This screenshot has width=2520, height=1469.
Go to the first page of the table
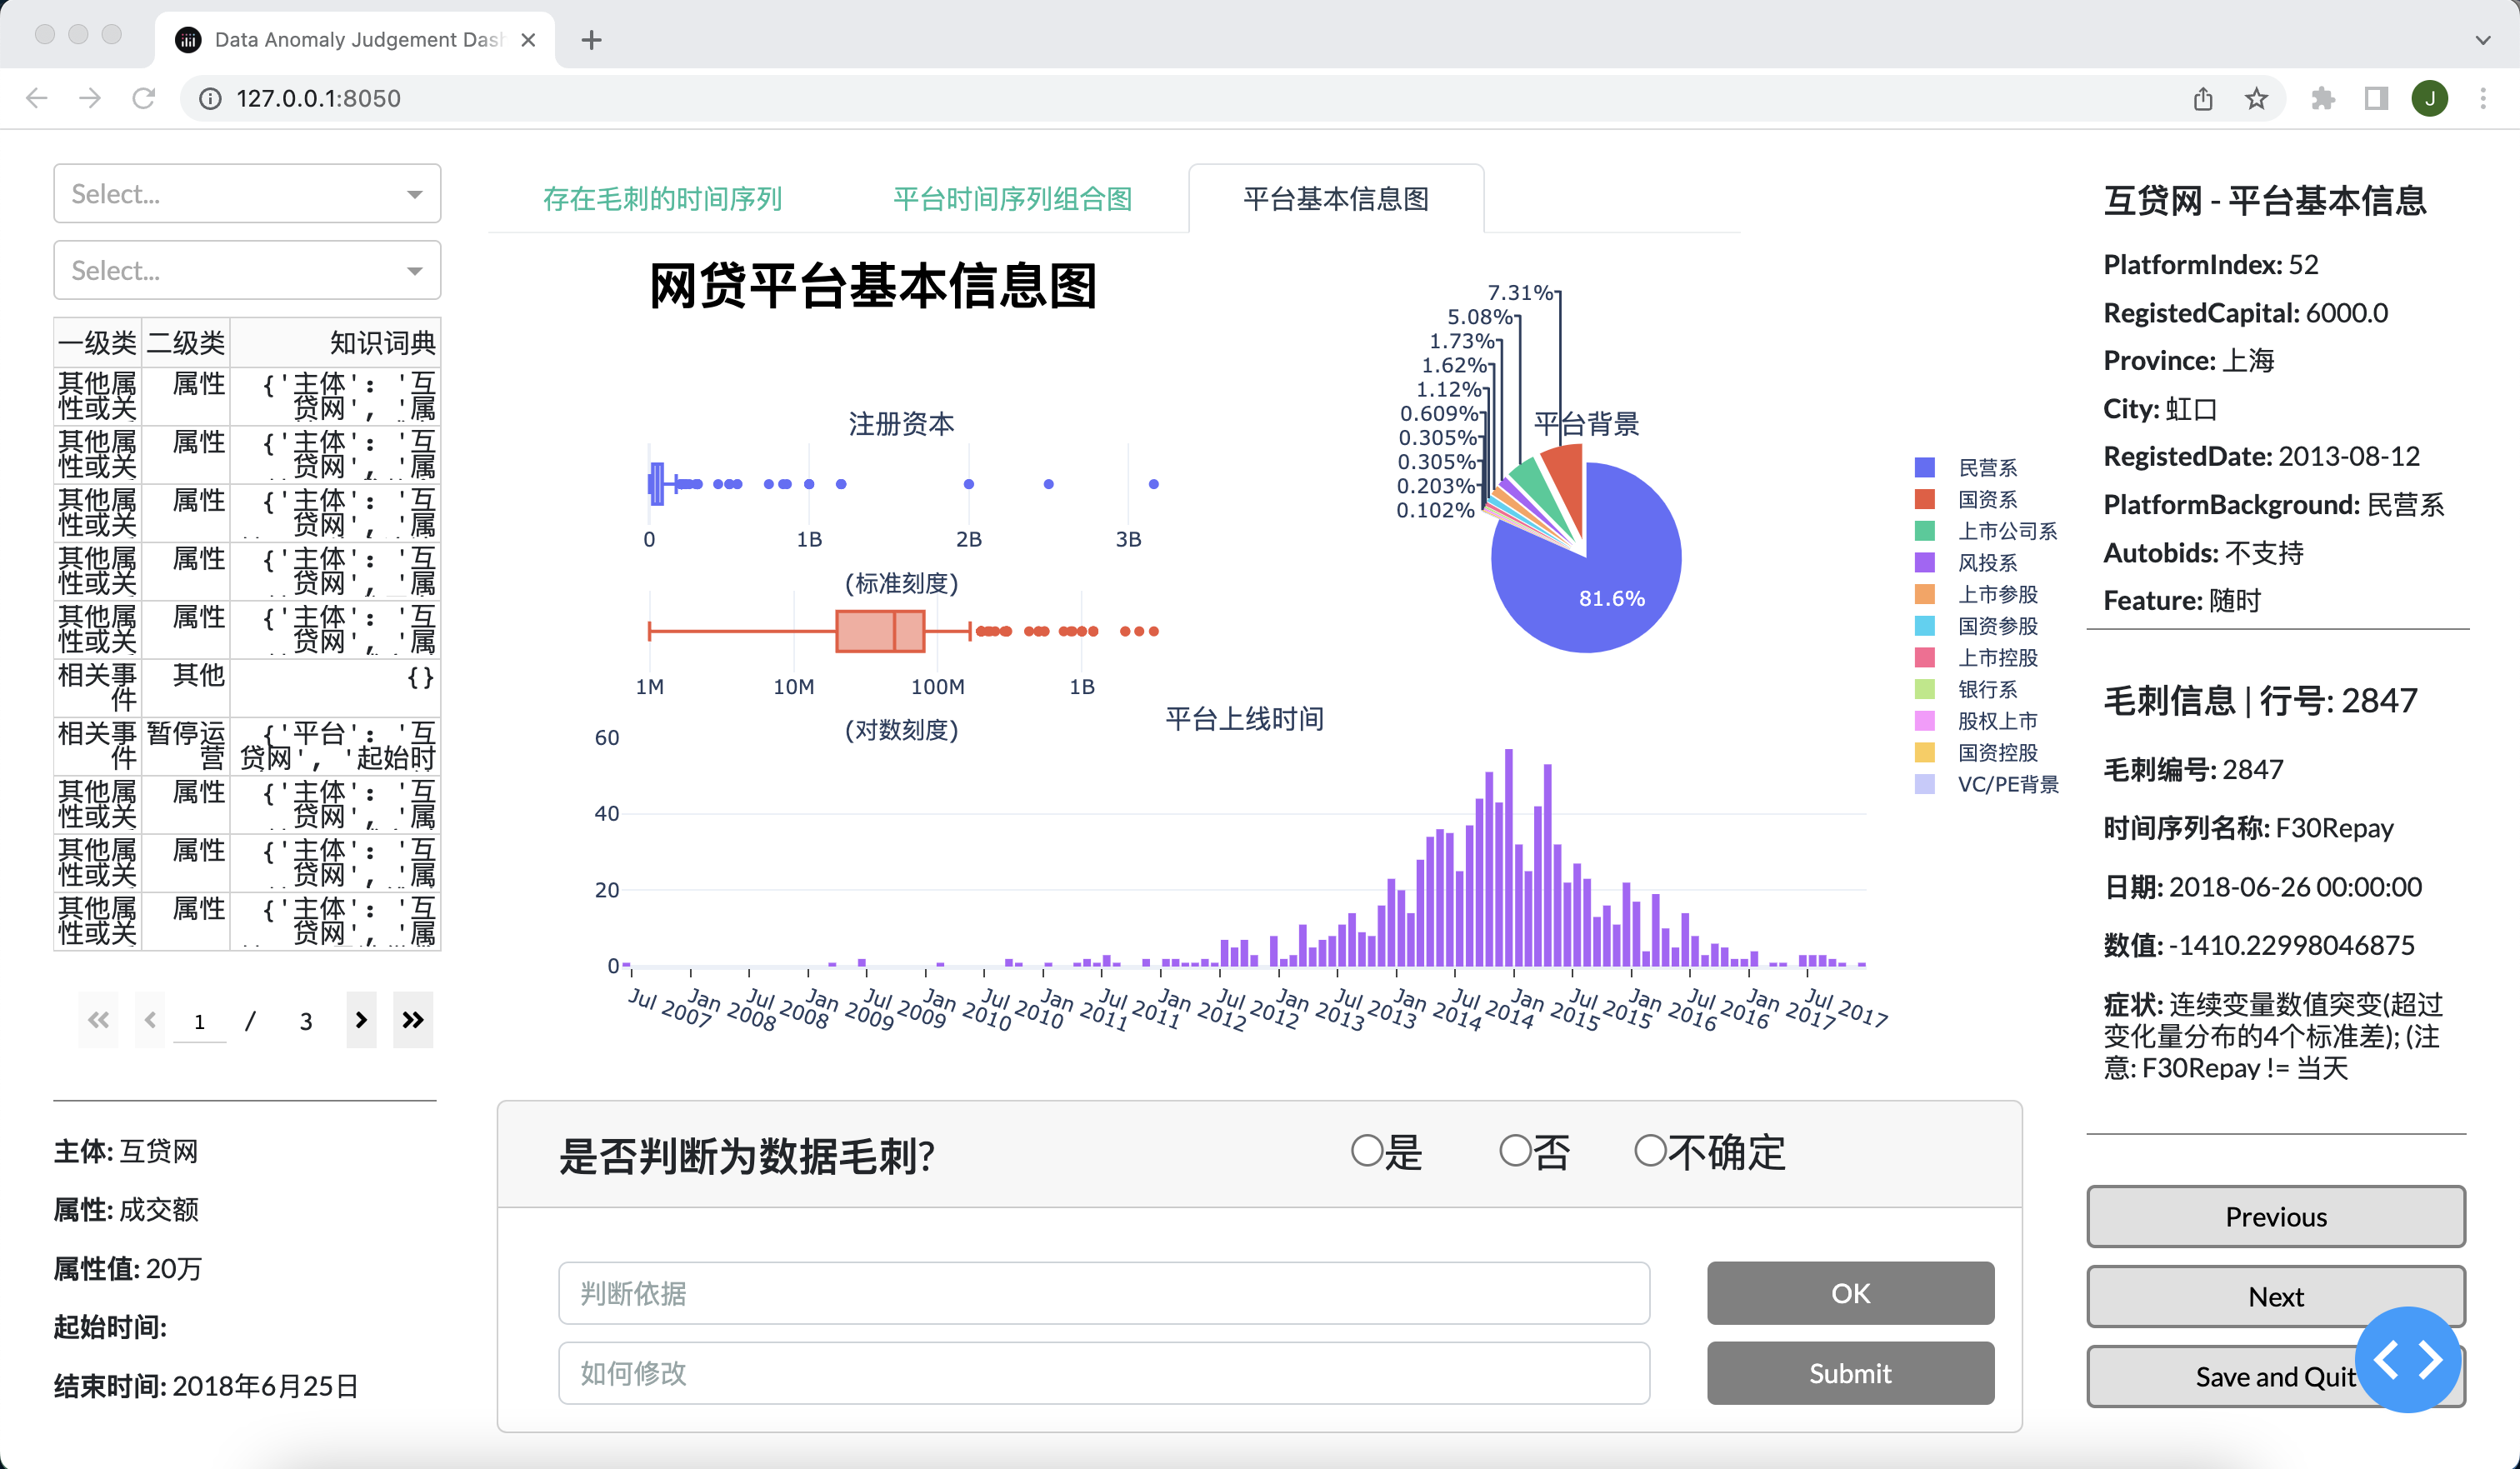pyautogui.click(x=97, y=1020)
